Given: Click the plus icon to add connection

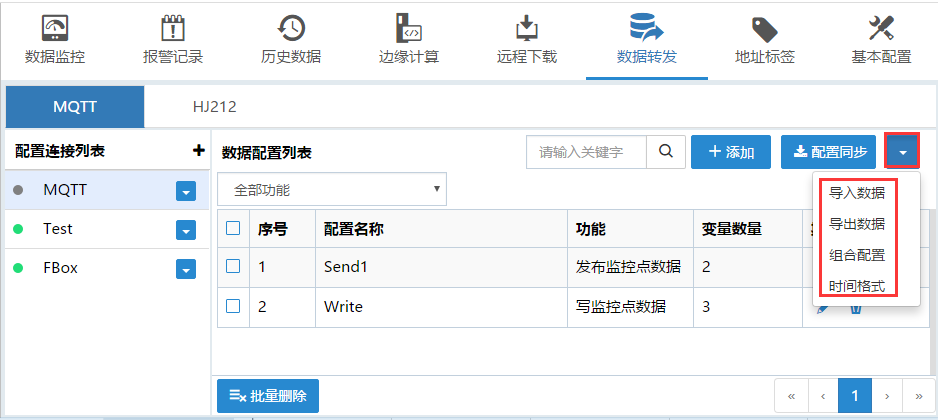Looking at the screenshot, I should [x=198, y=151].
